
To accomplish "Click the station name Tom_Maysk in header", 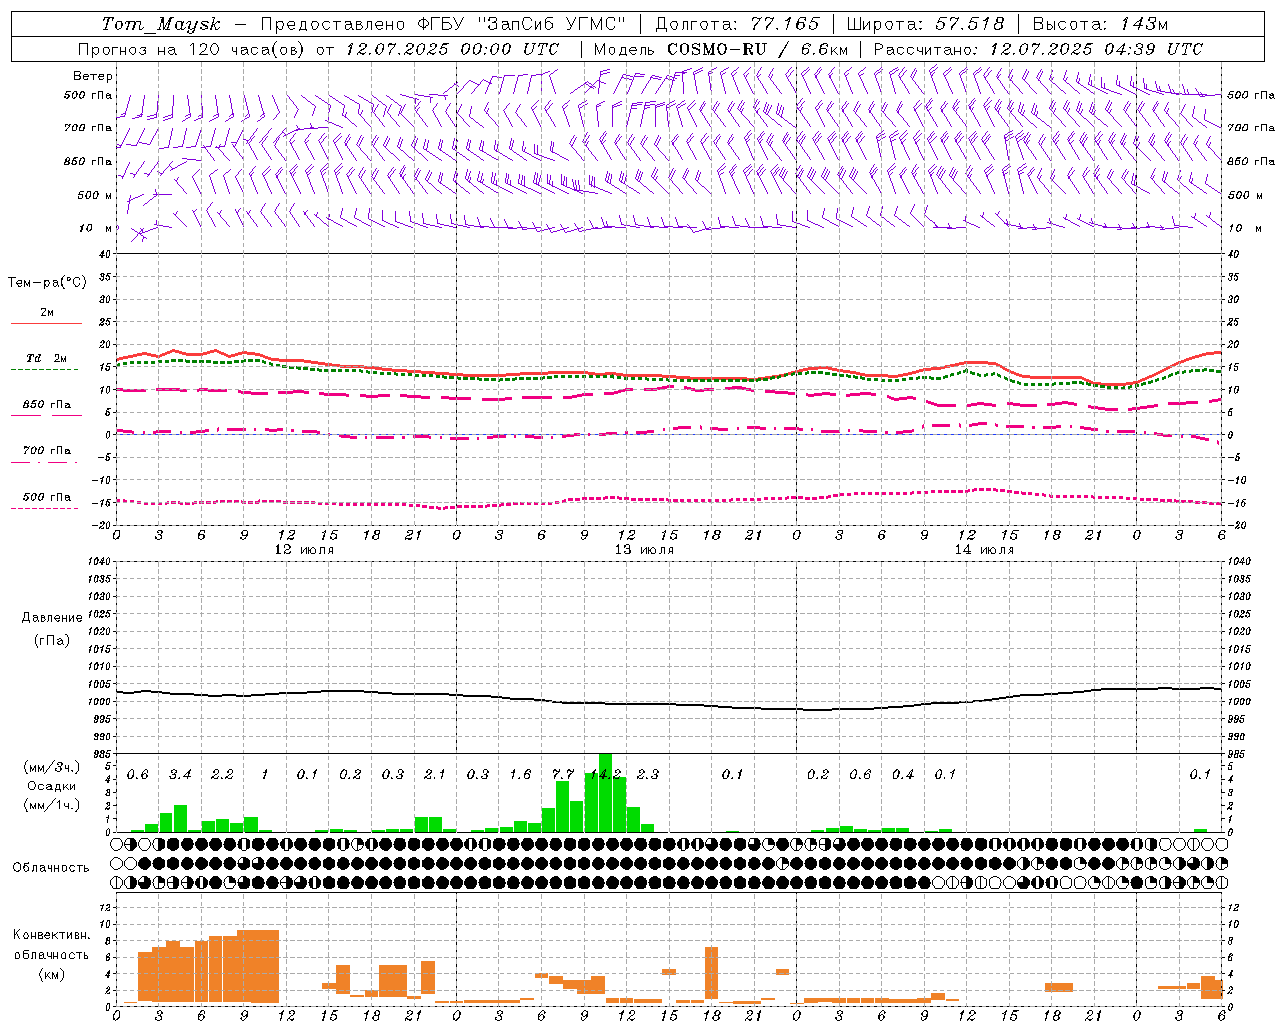I will coord(161,24).
